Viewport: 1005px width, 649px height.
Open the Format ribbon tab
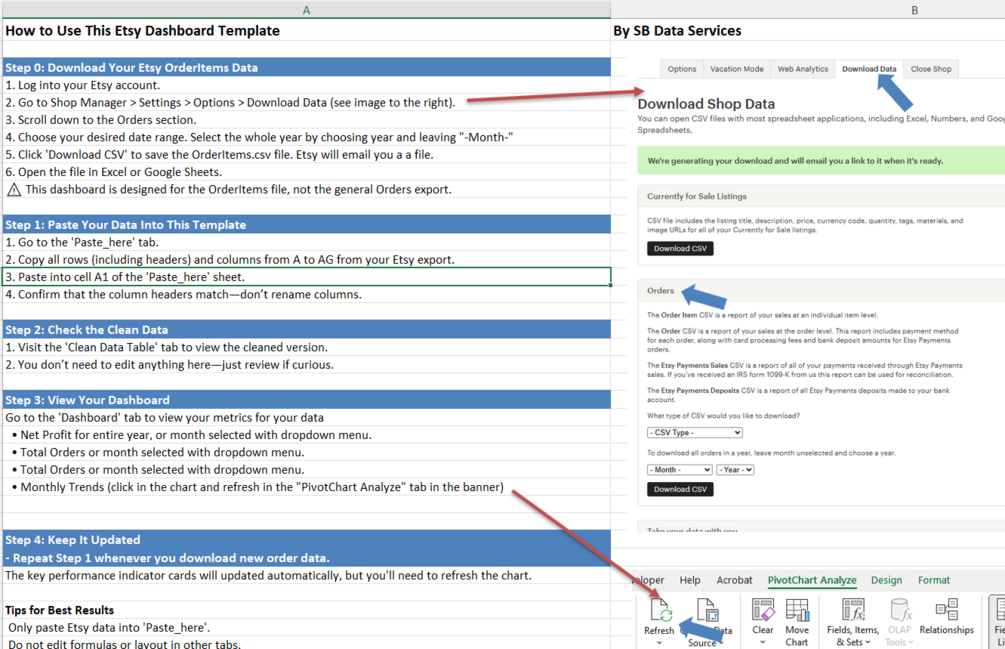933,580
